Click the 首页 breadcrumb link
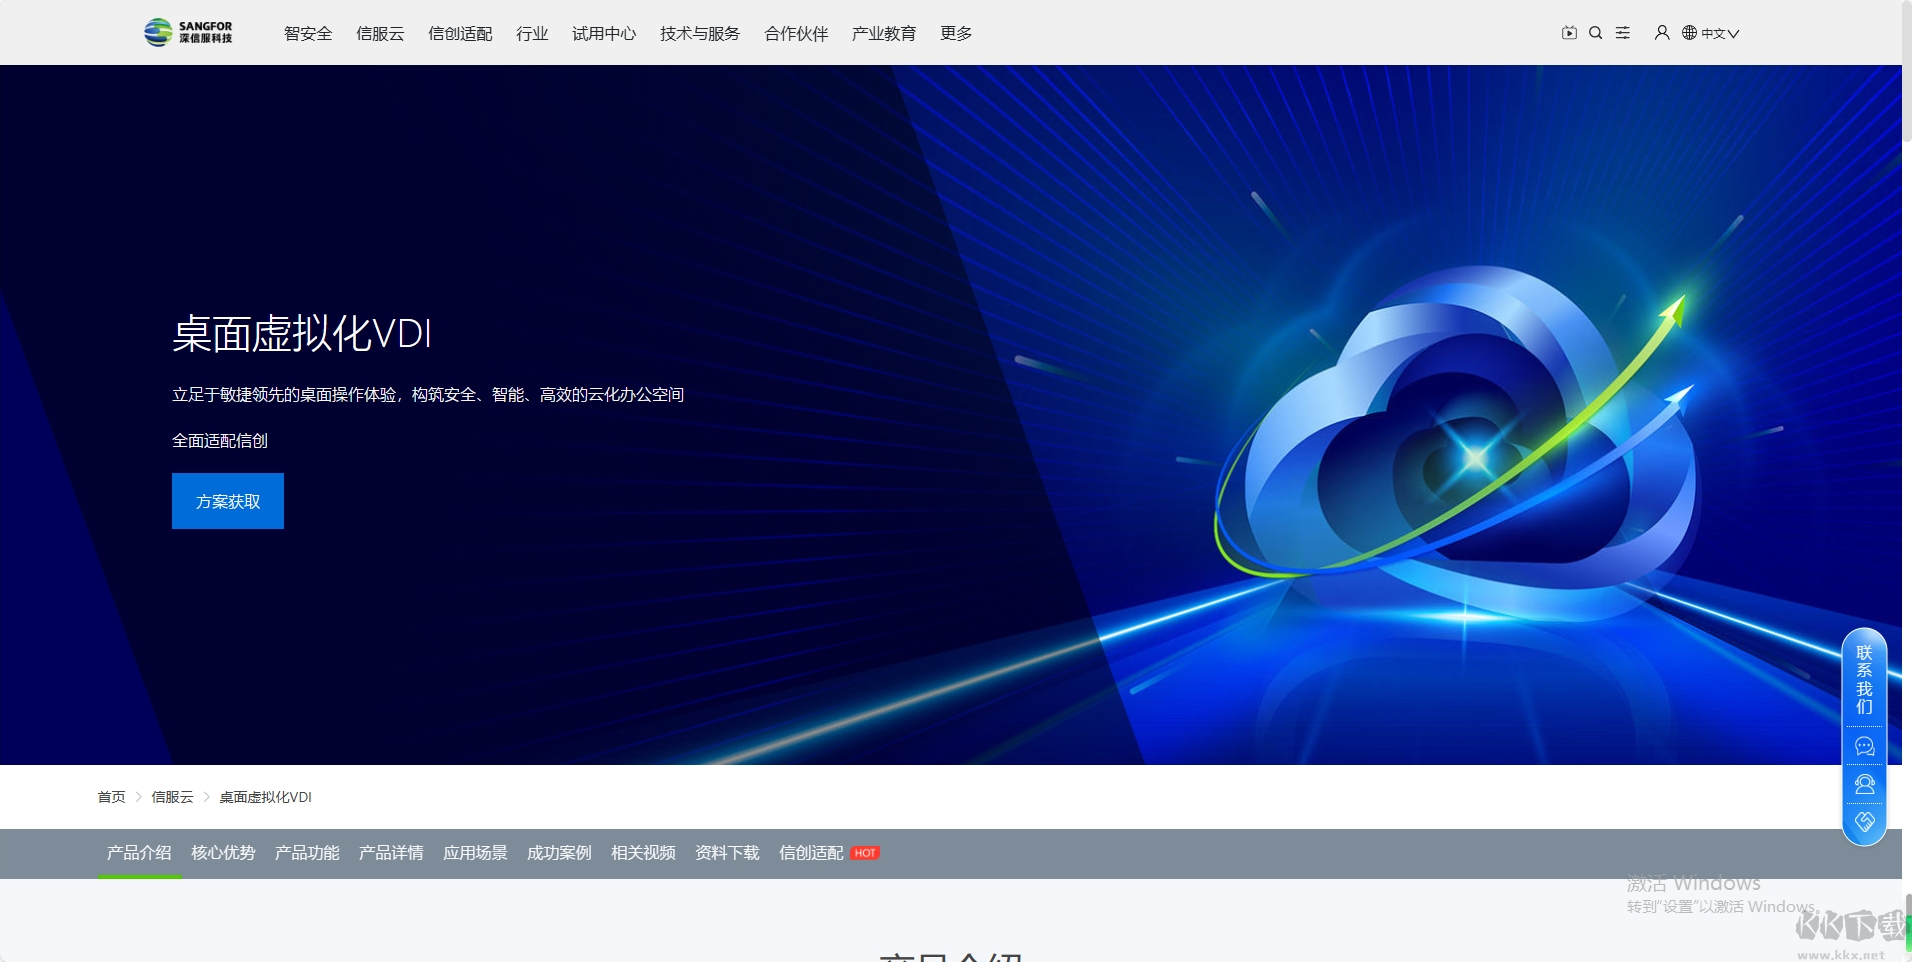Image resolution: width=1912 pixels, height=962 pixels. (111, 797)
